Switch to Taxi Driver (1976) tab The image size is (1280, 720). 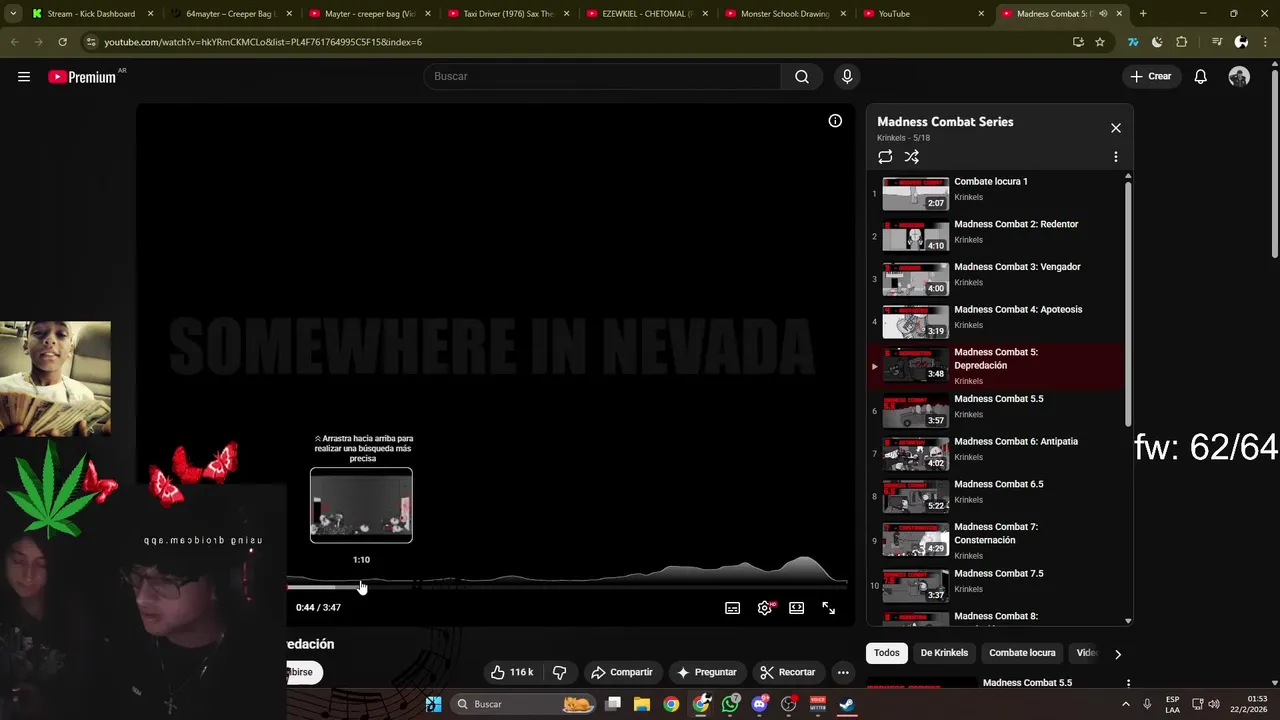pos(508,14)
